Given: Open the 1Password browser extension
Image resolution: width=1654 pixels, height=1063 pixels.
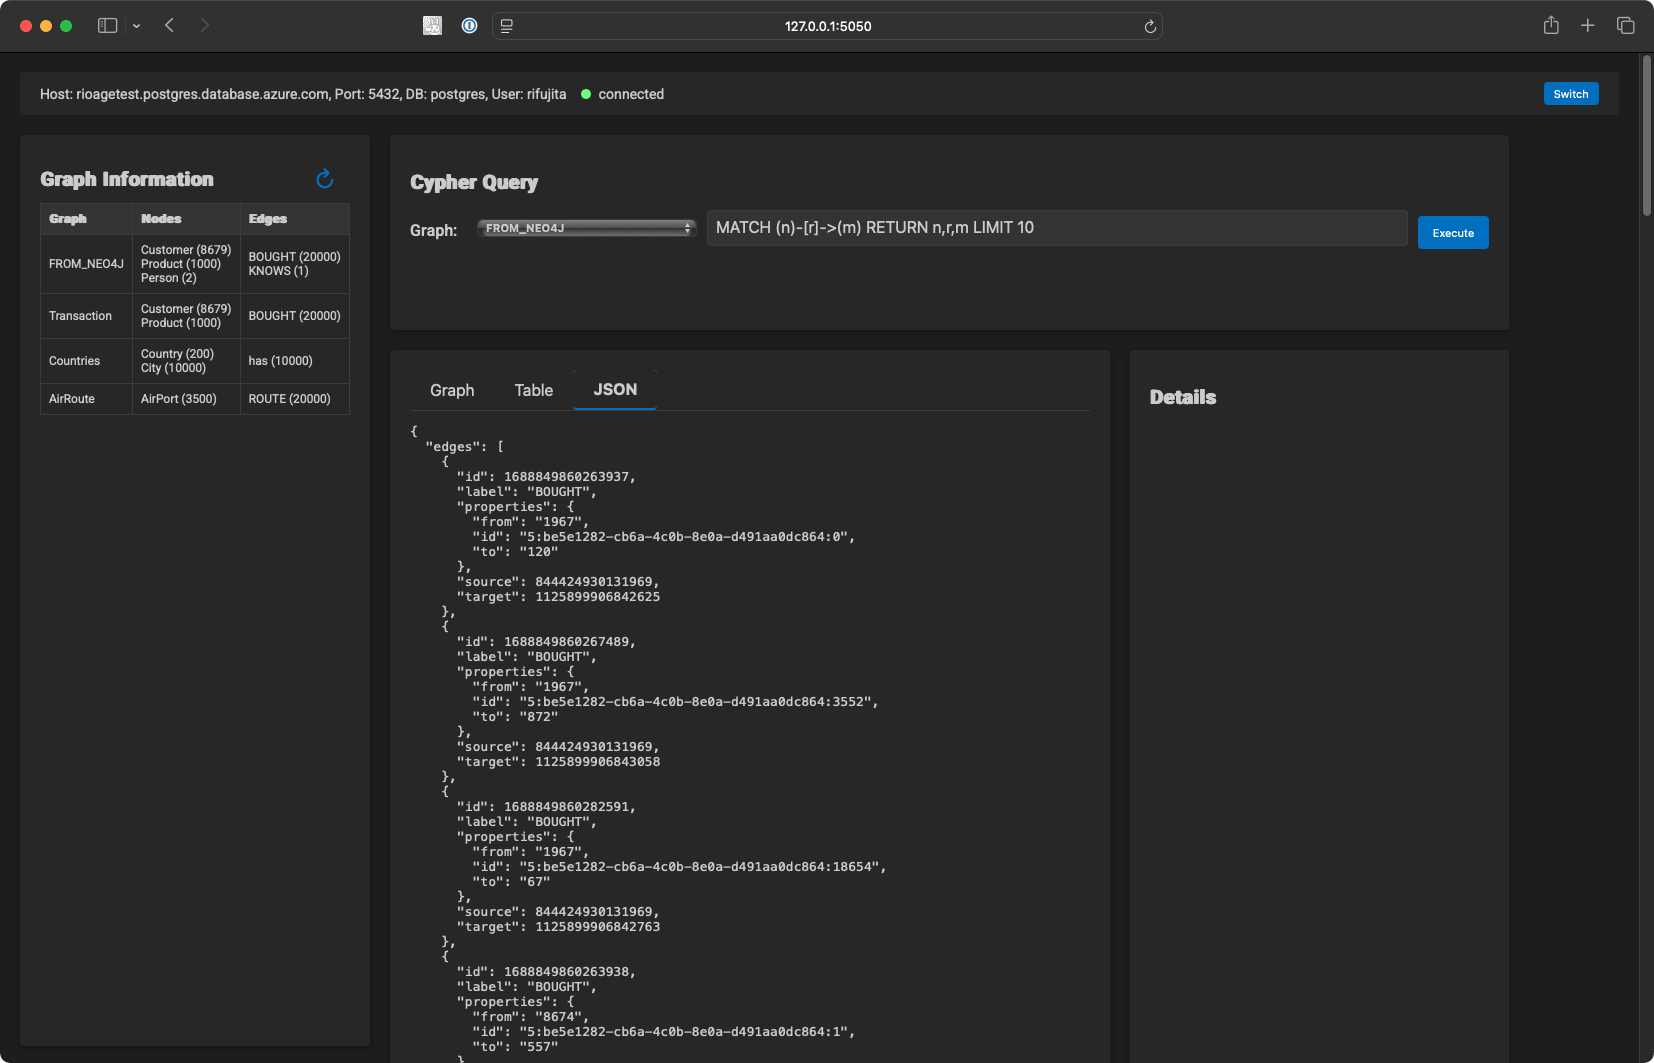Looking at the screenshot, I should click(x=469, y=25).
